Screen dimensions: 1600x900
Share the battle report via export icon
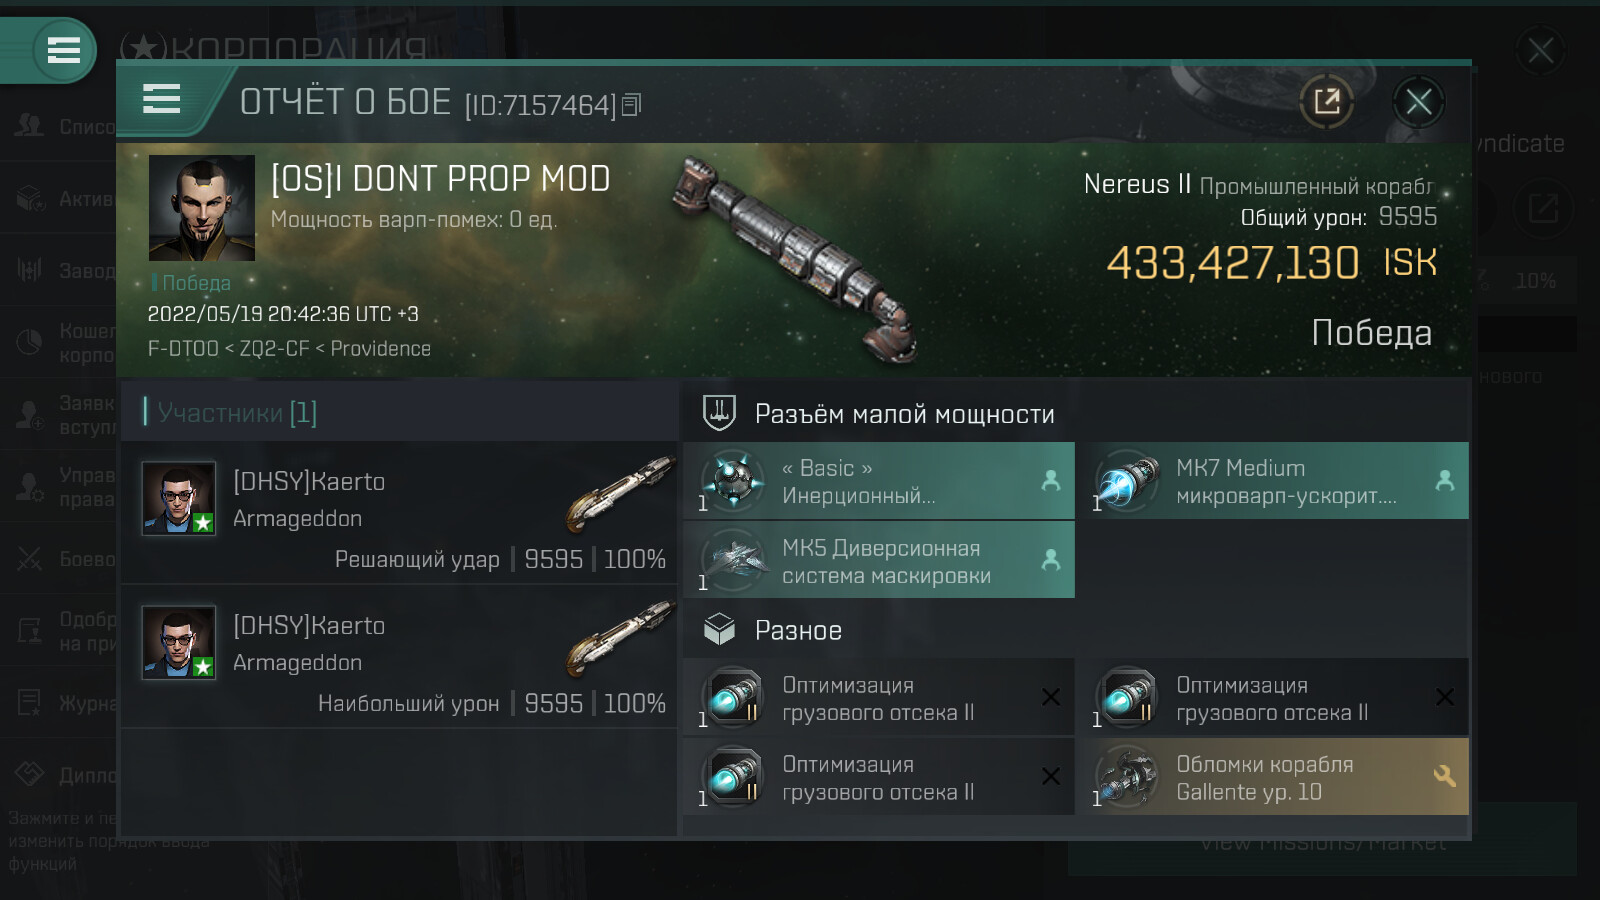click(1326, 102)
